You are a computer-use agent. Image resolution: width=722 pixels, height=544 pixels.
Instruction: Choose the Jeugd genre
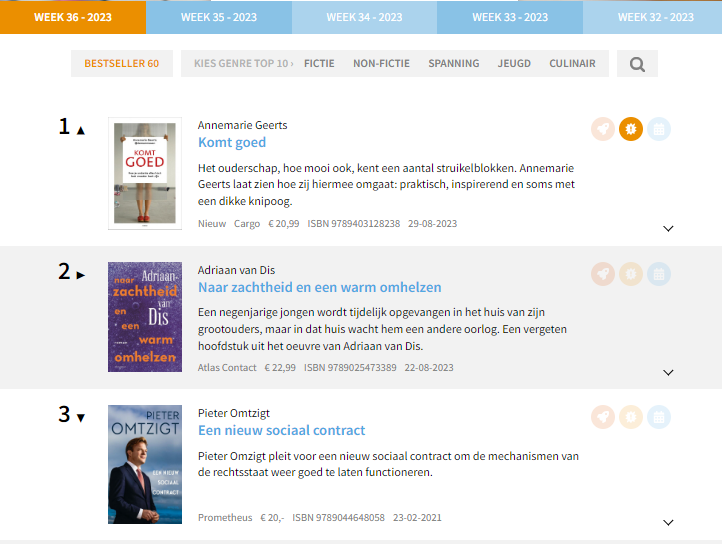(514, 64)
